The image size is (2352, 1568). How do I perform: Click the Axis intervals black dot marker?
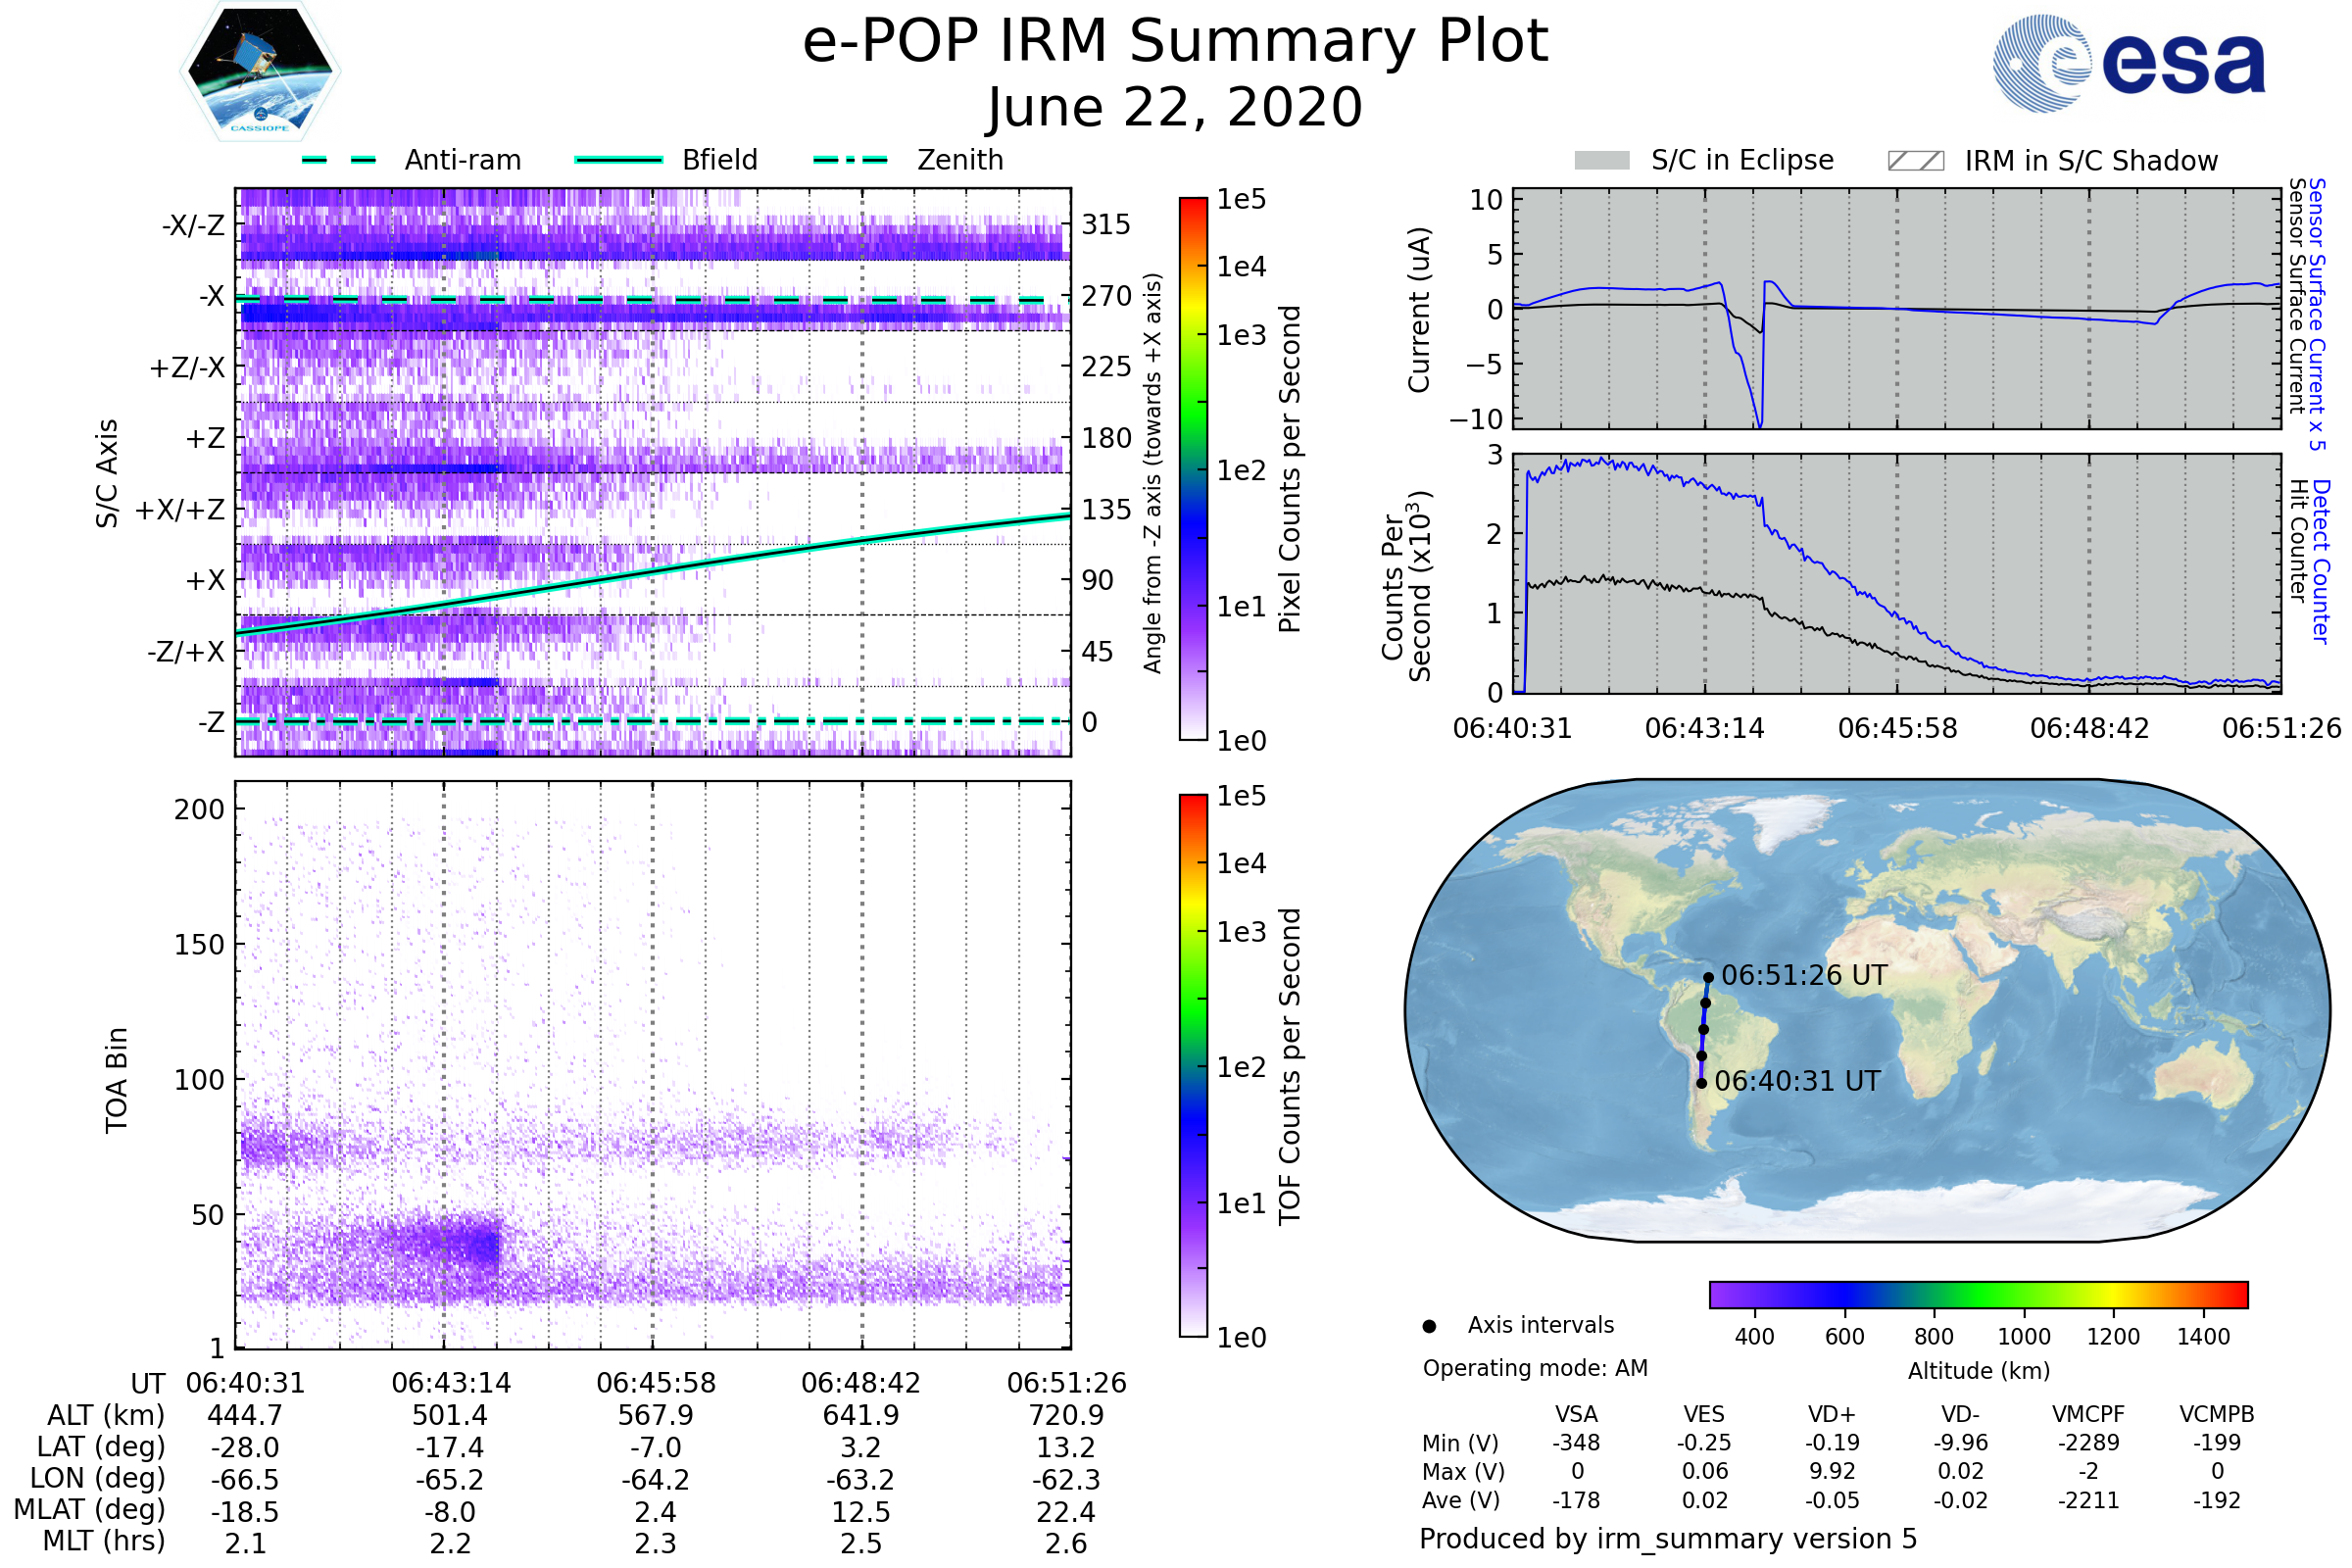1429,1326
